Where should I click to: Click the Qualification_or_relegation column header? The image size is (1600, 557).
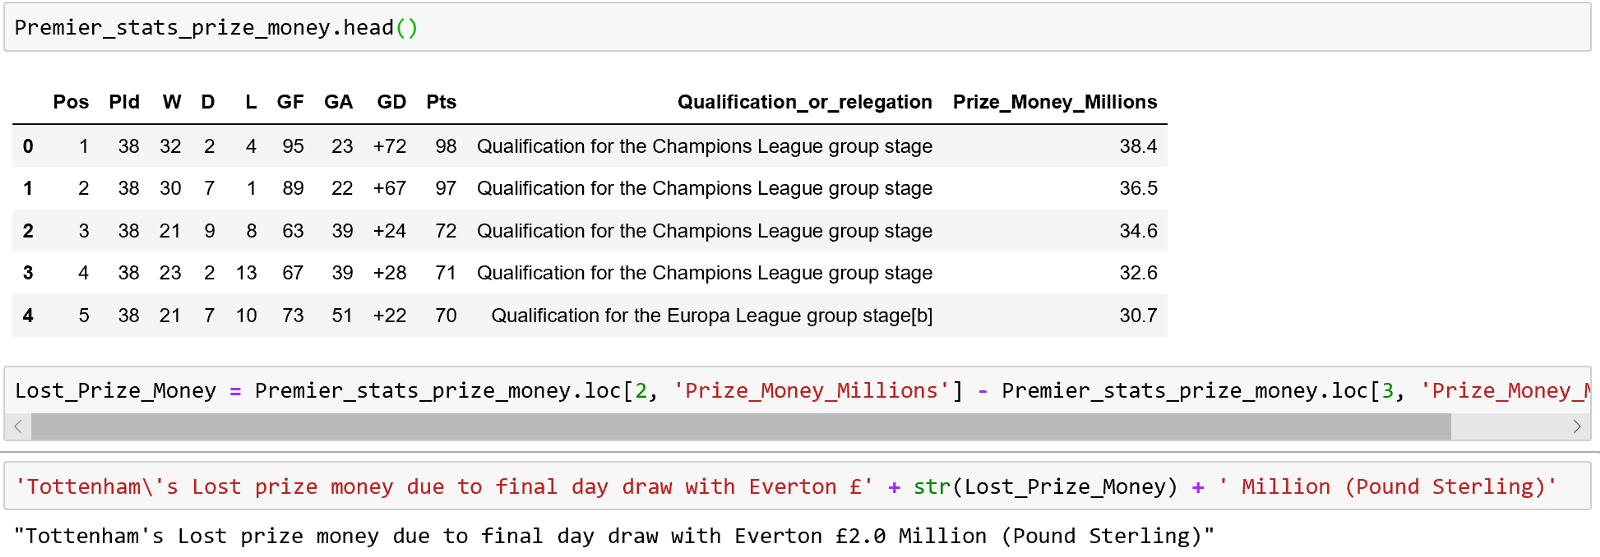pyautogui.click(x=804, y=102)
